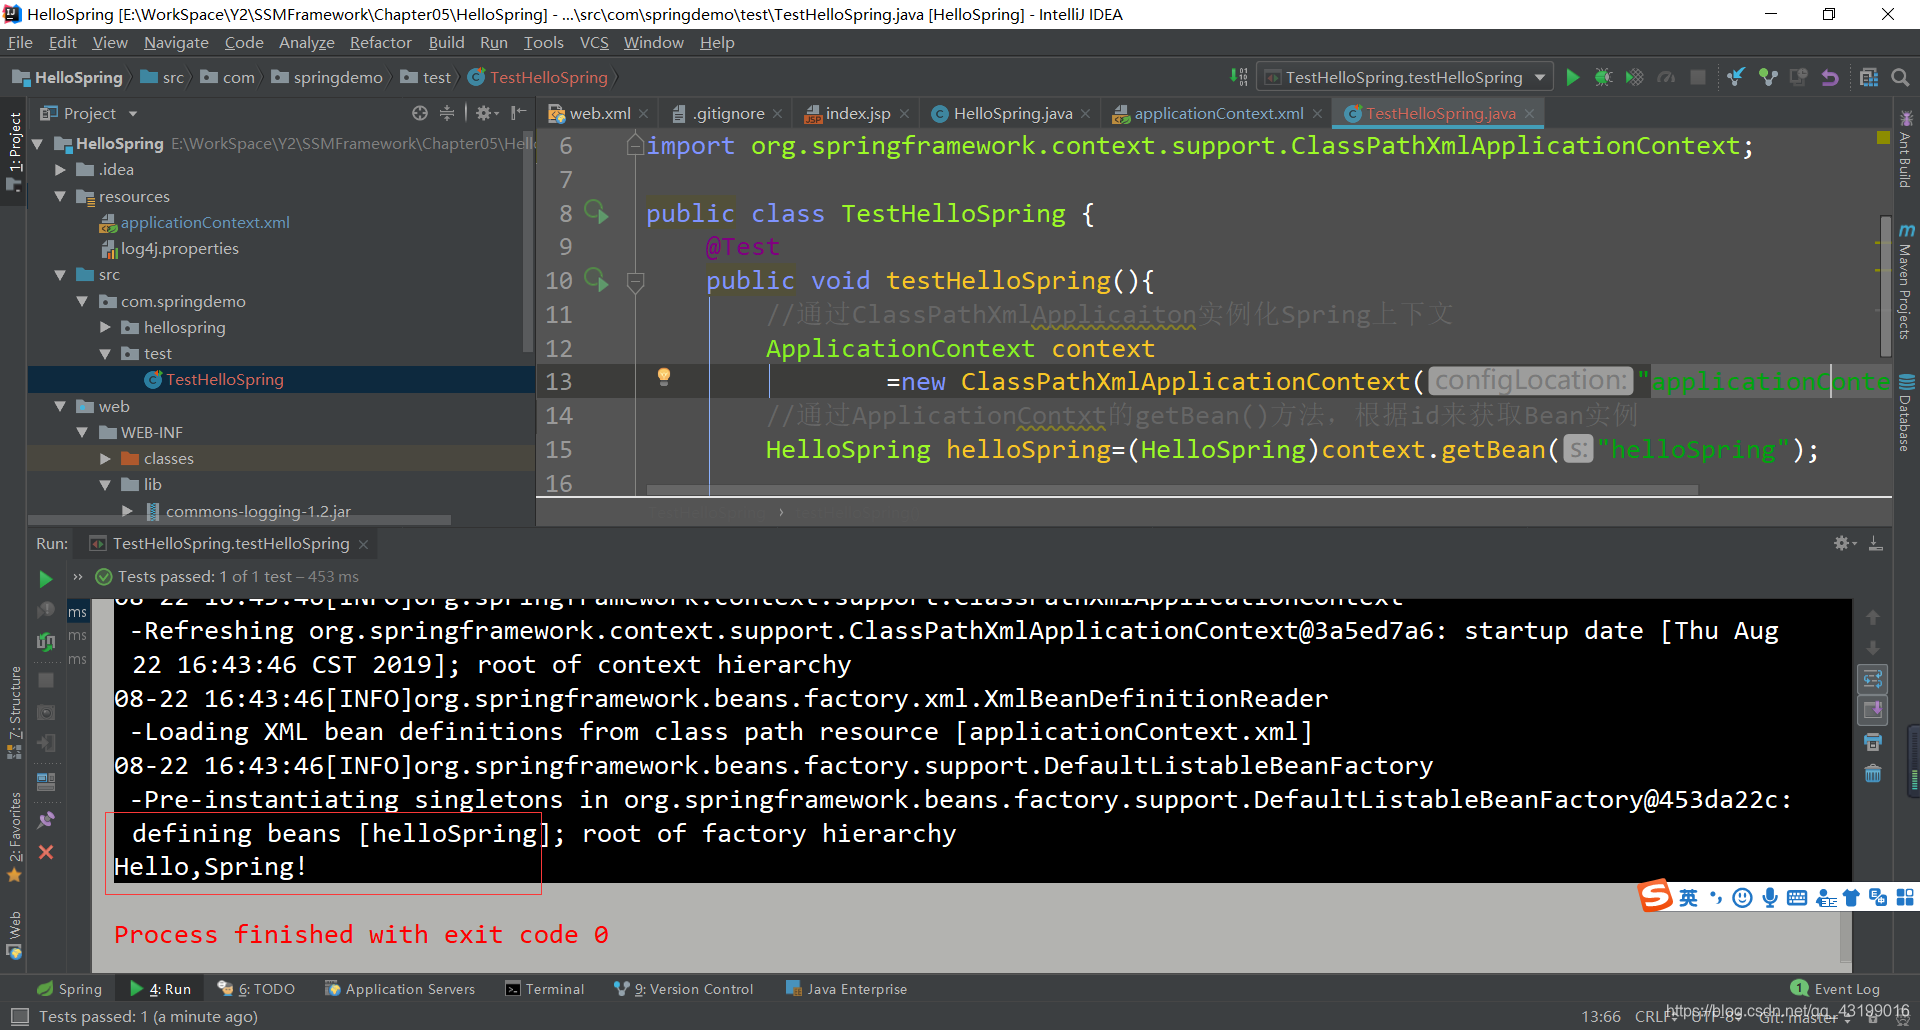Close the applicationContext.xml tab
Screen dimensions: 1920x1030
[x=1317, y=113]
